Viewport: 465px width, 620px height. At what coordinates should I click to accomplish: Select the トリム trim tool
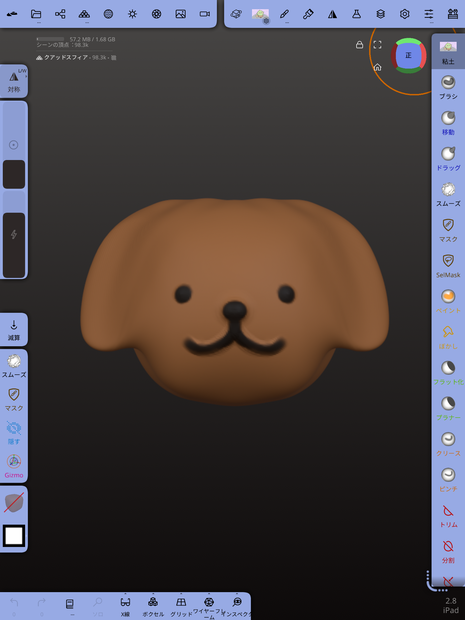[x=448, y=516]
